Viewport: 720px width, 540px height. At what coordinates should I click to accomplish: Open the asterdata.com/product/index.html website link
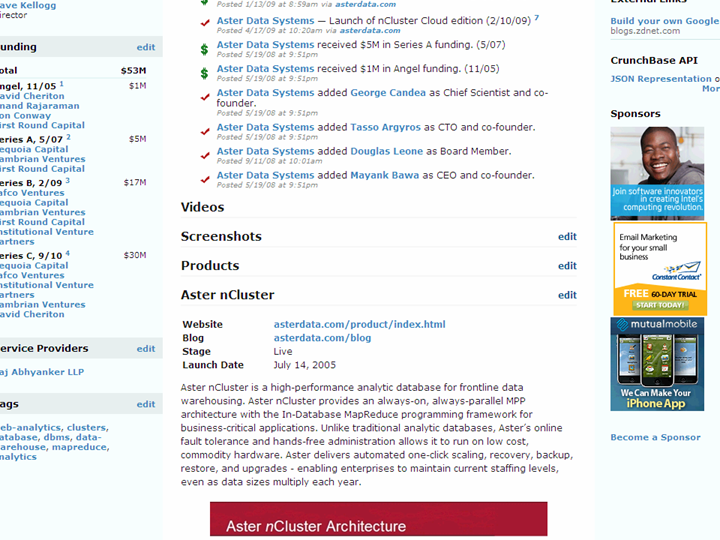[x=359, y=325]
